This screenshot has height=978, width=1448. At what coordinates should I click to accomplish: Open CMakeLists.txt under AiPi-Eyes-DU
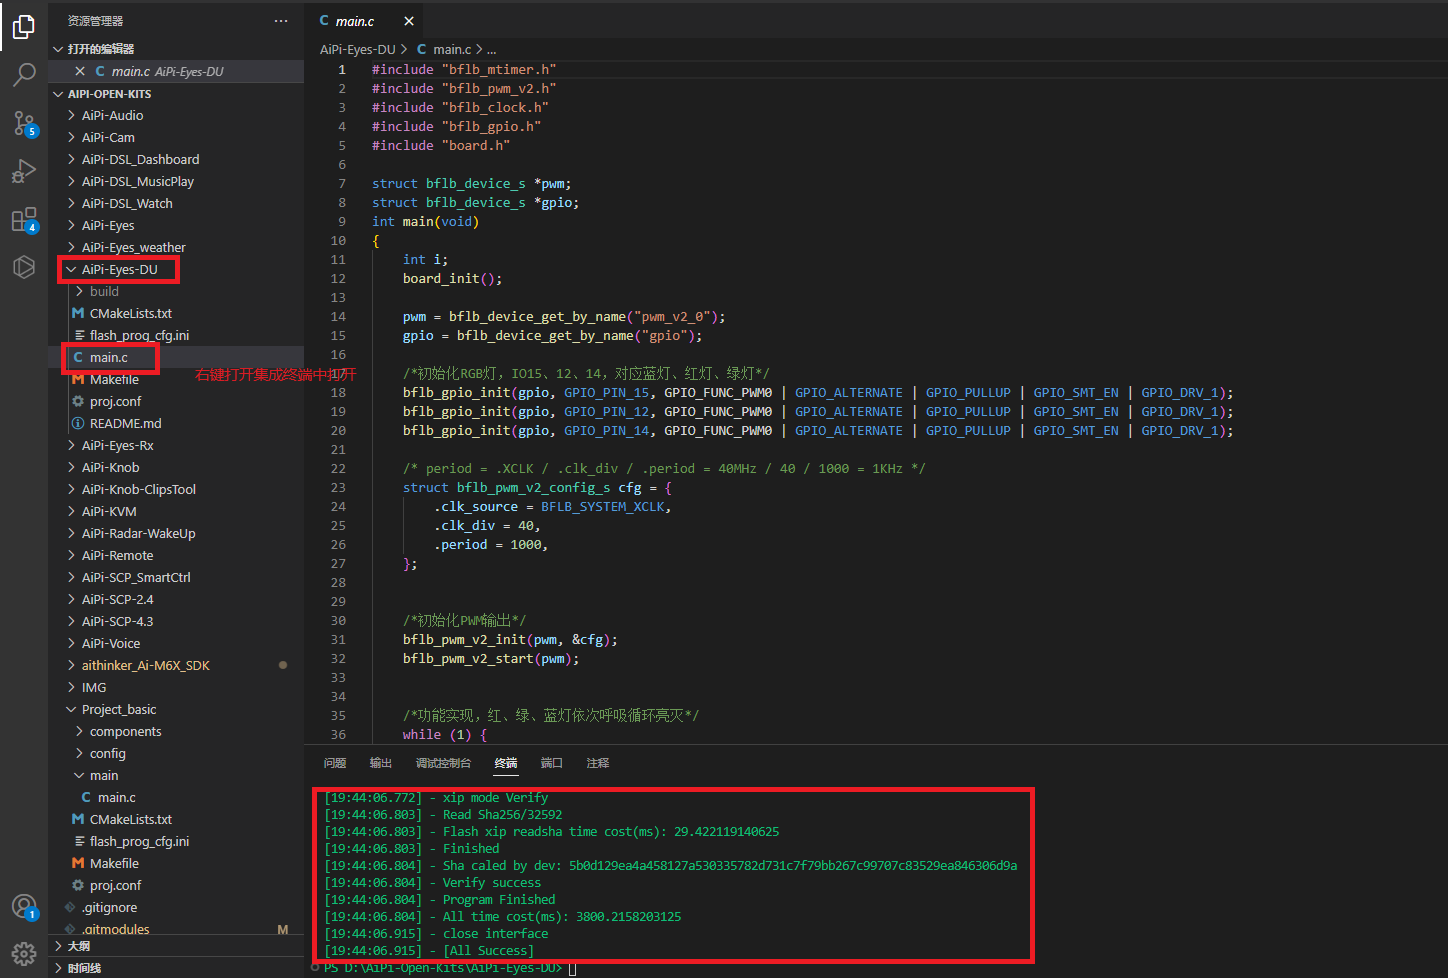[x=176, y=313]
